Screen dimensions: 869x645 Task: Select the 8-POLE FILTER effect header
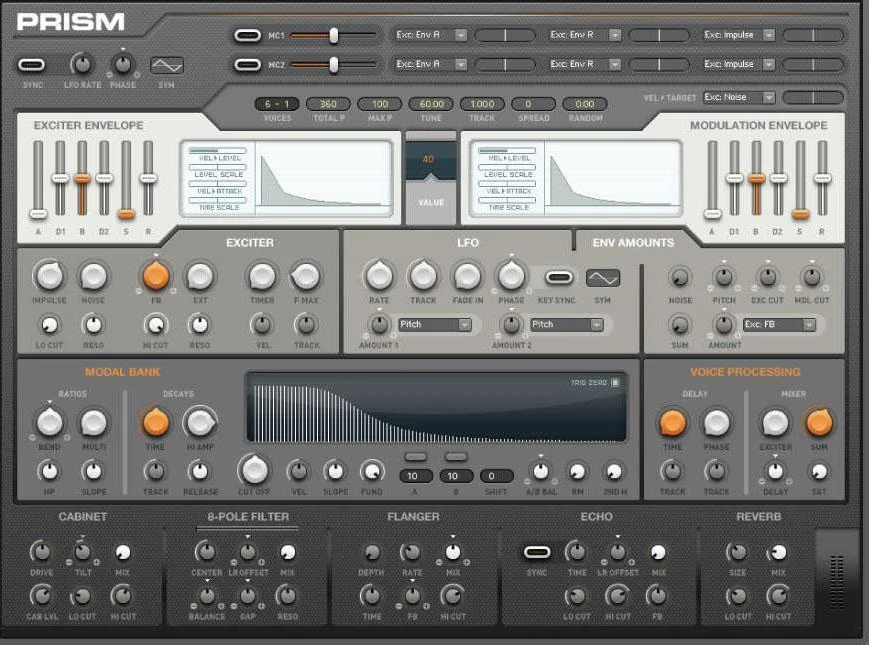click(x=248, y=516)
